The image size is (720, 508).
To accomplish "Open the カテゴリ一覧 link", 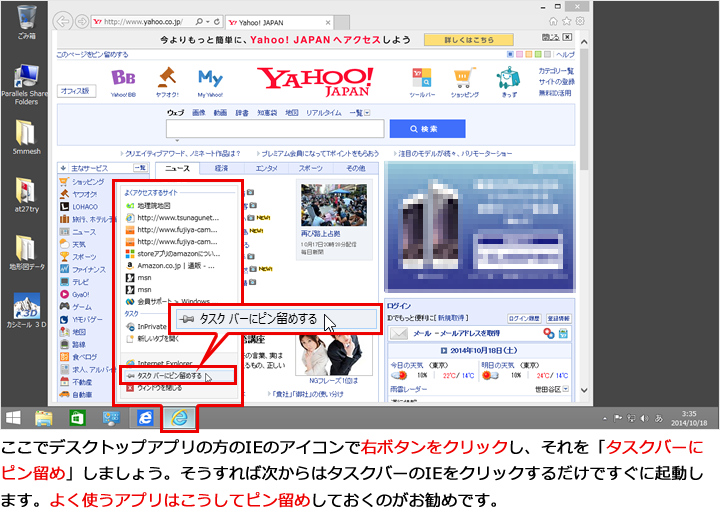I will point(556,71).
